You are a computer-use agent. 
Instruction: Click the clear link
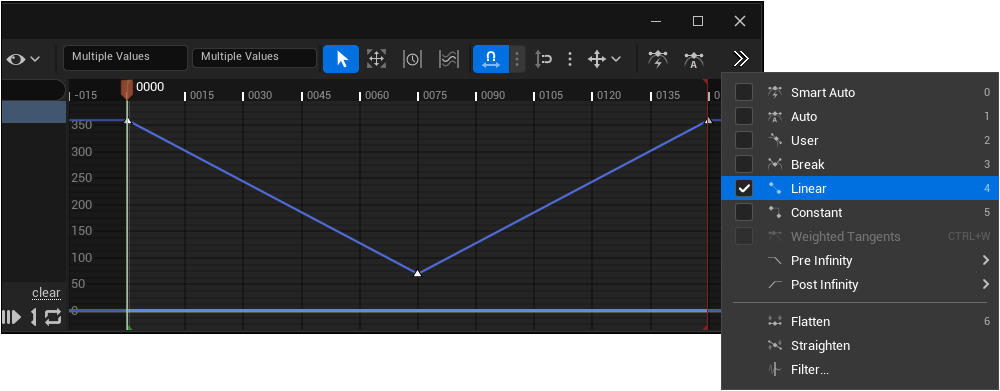coord(46,293)
